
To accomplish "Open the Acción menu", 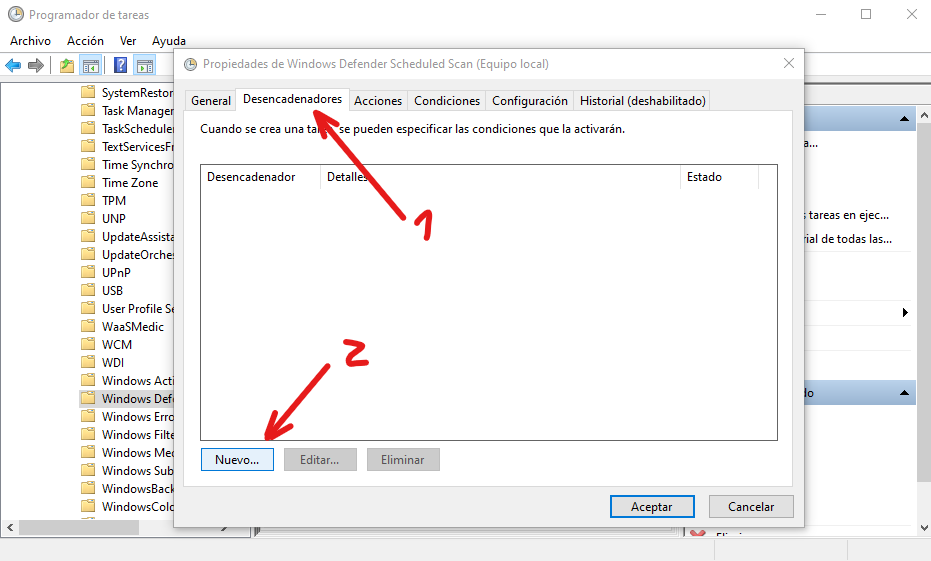I will tap(86, 40).
